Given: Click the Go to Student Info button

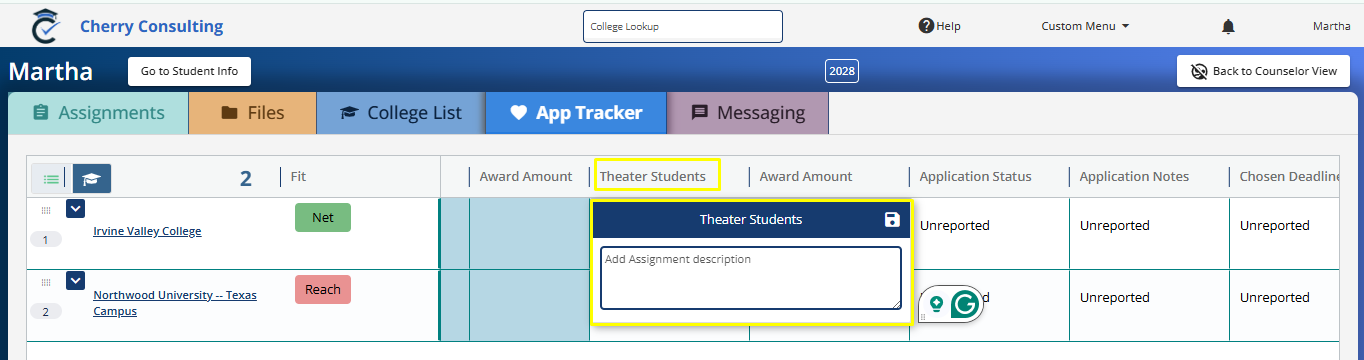Looking at the screenshot, I should click(x=189, y=71).
